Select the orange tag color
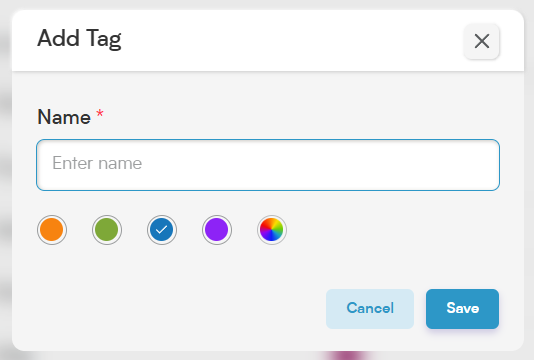Viewport: 534px width, 360px height. point(52,230)
